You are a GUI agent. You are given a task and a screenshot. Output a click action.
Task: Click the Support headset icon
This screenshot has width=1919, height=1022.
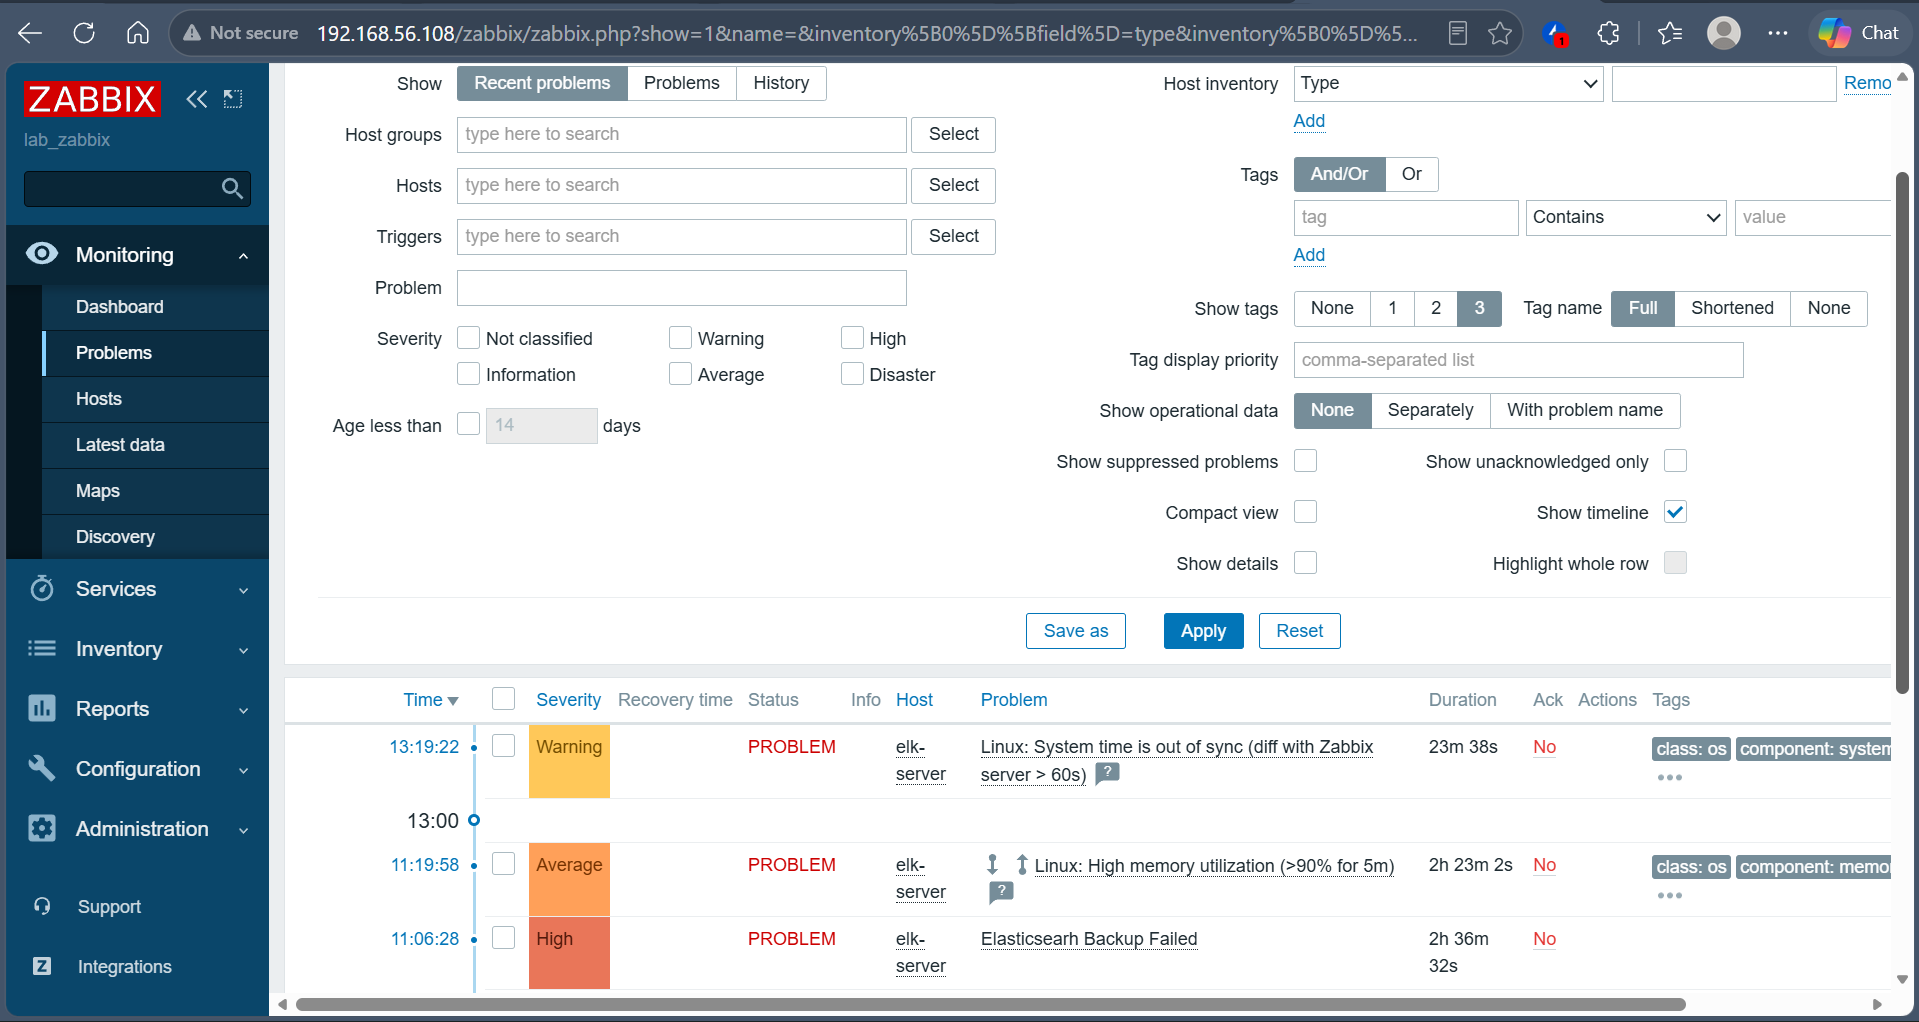coord(42,906)
